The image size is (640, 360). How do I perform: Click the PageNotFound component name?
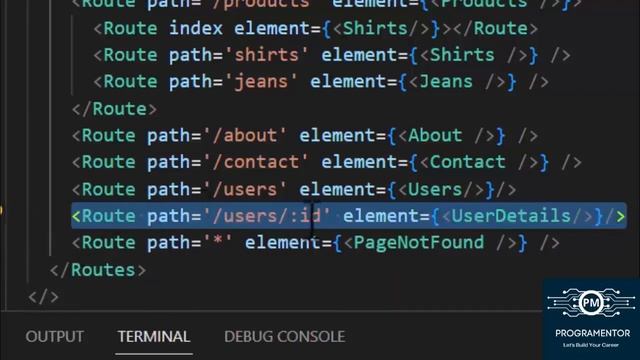pos(419,243)
